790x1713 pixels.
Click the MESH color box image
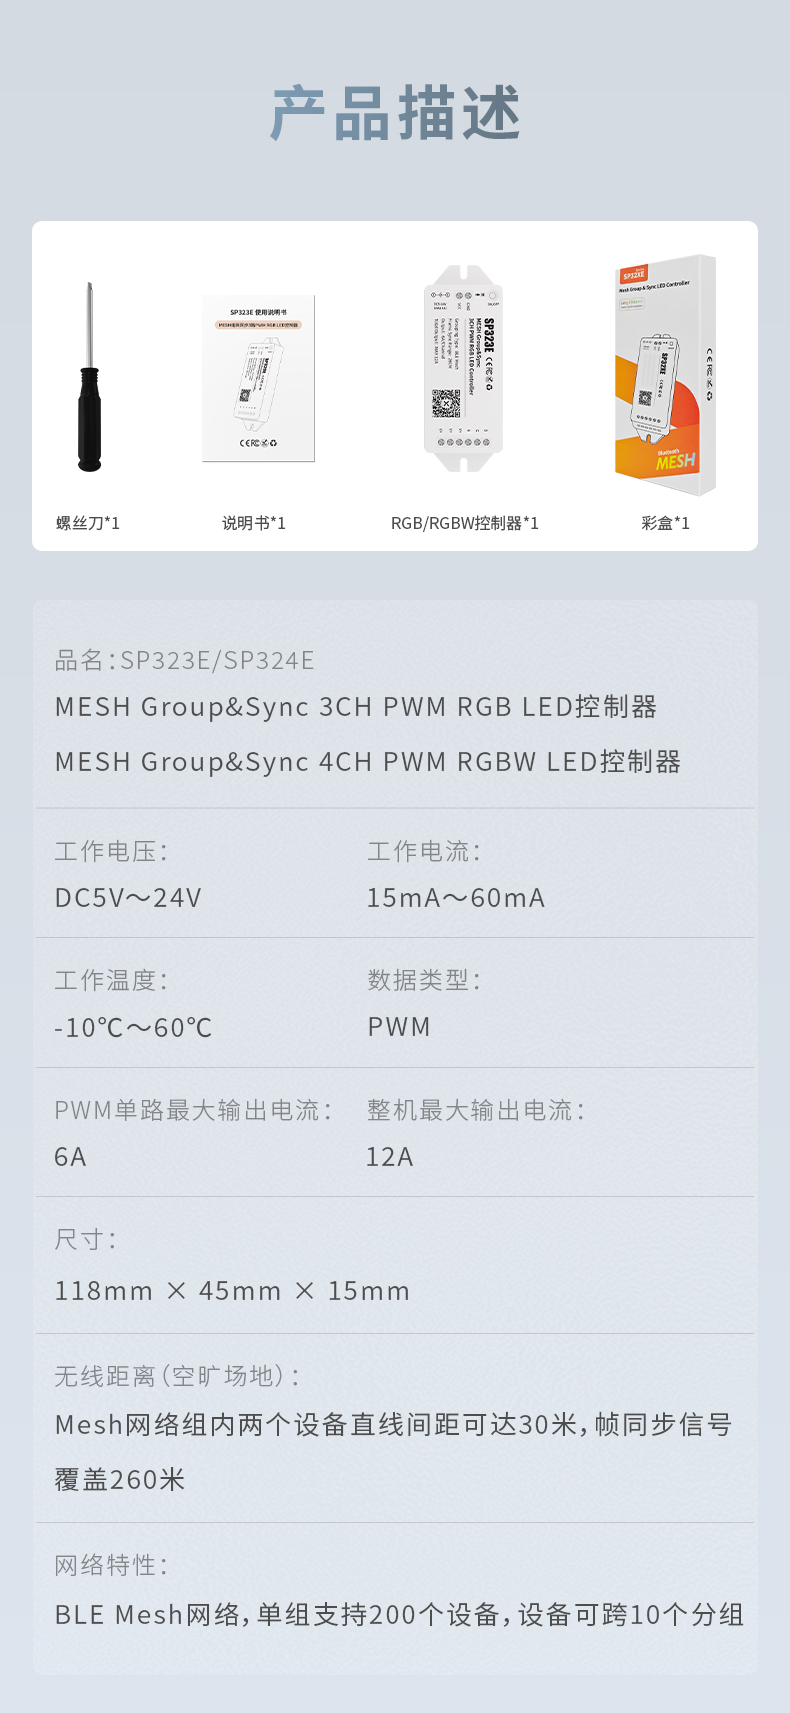click(665, 375)
